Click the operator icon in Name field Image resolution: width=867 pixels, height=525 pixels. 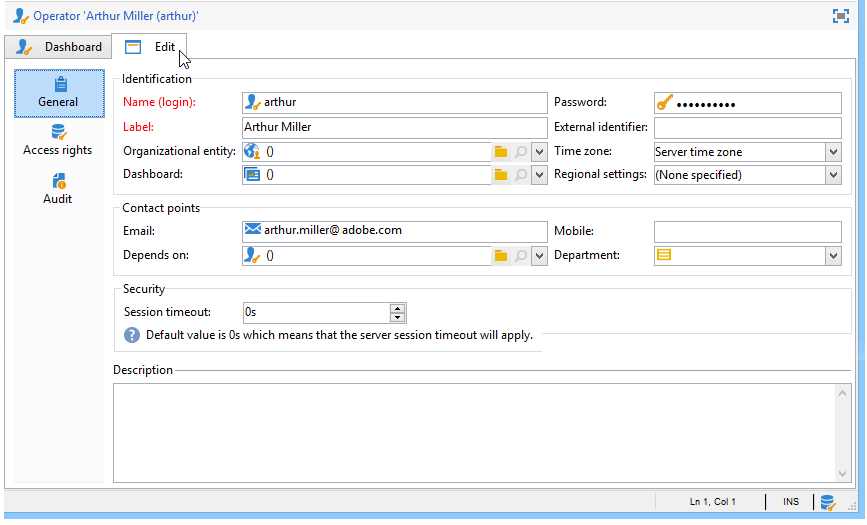(253, 102)
